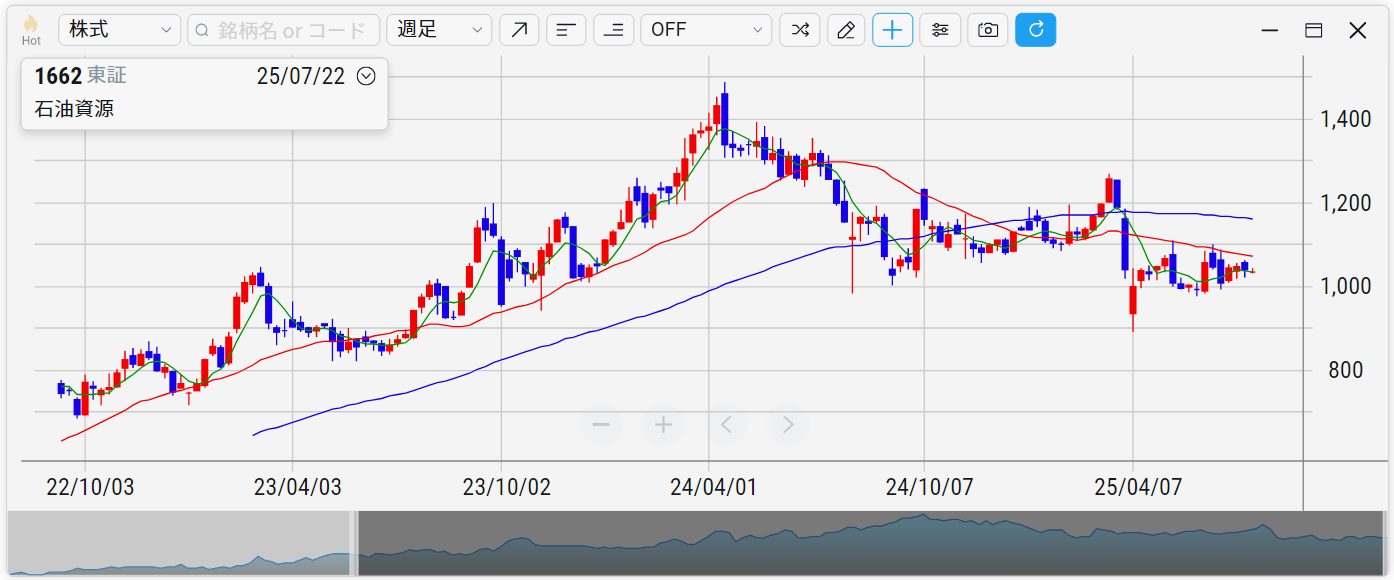This screenshot has height=580, width=1394.
Task: Zoom in chart with plus button
Action: click(663, 425)
